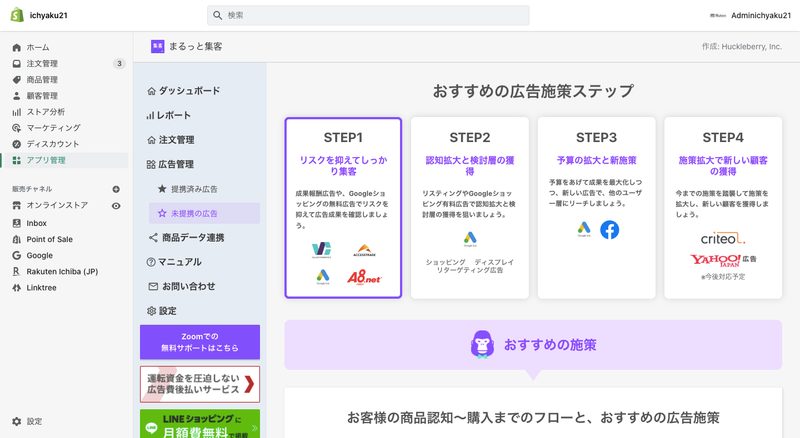
Task: Click the マーケティング target icon
Action: [17, 128]
